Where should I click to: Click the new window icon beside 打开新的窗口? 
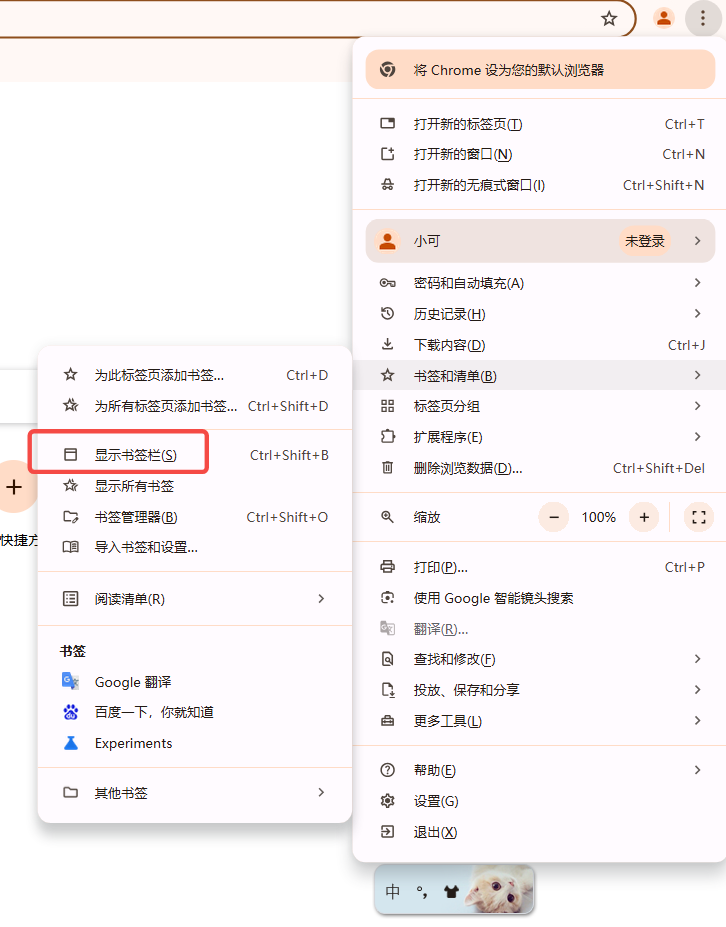tap(387, 154)
